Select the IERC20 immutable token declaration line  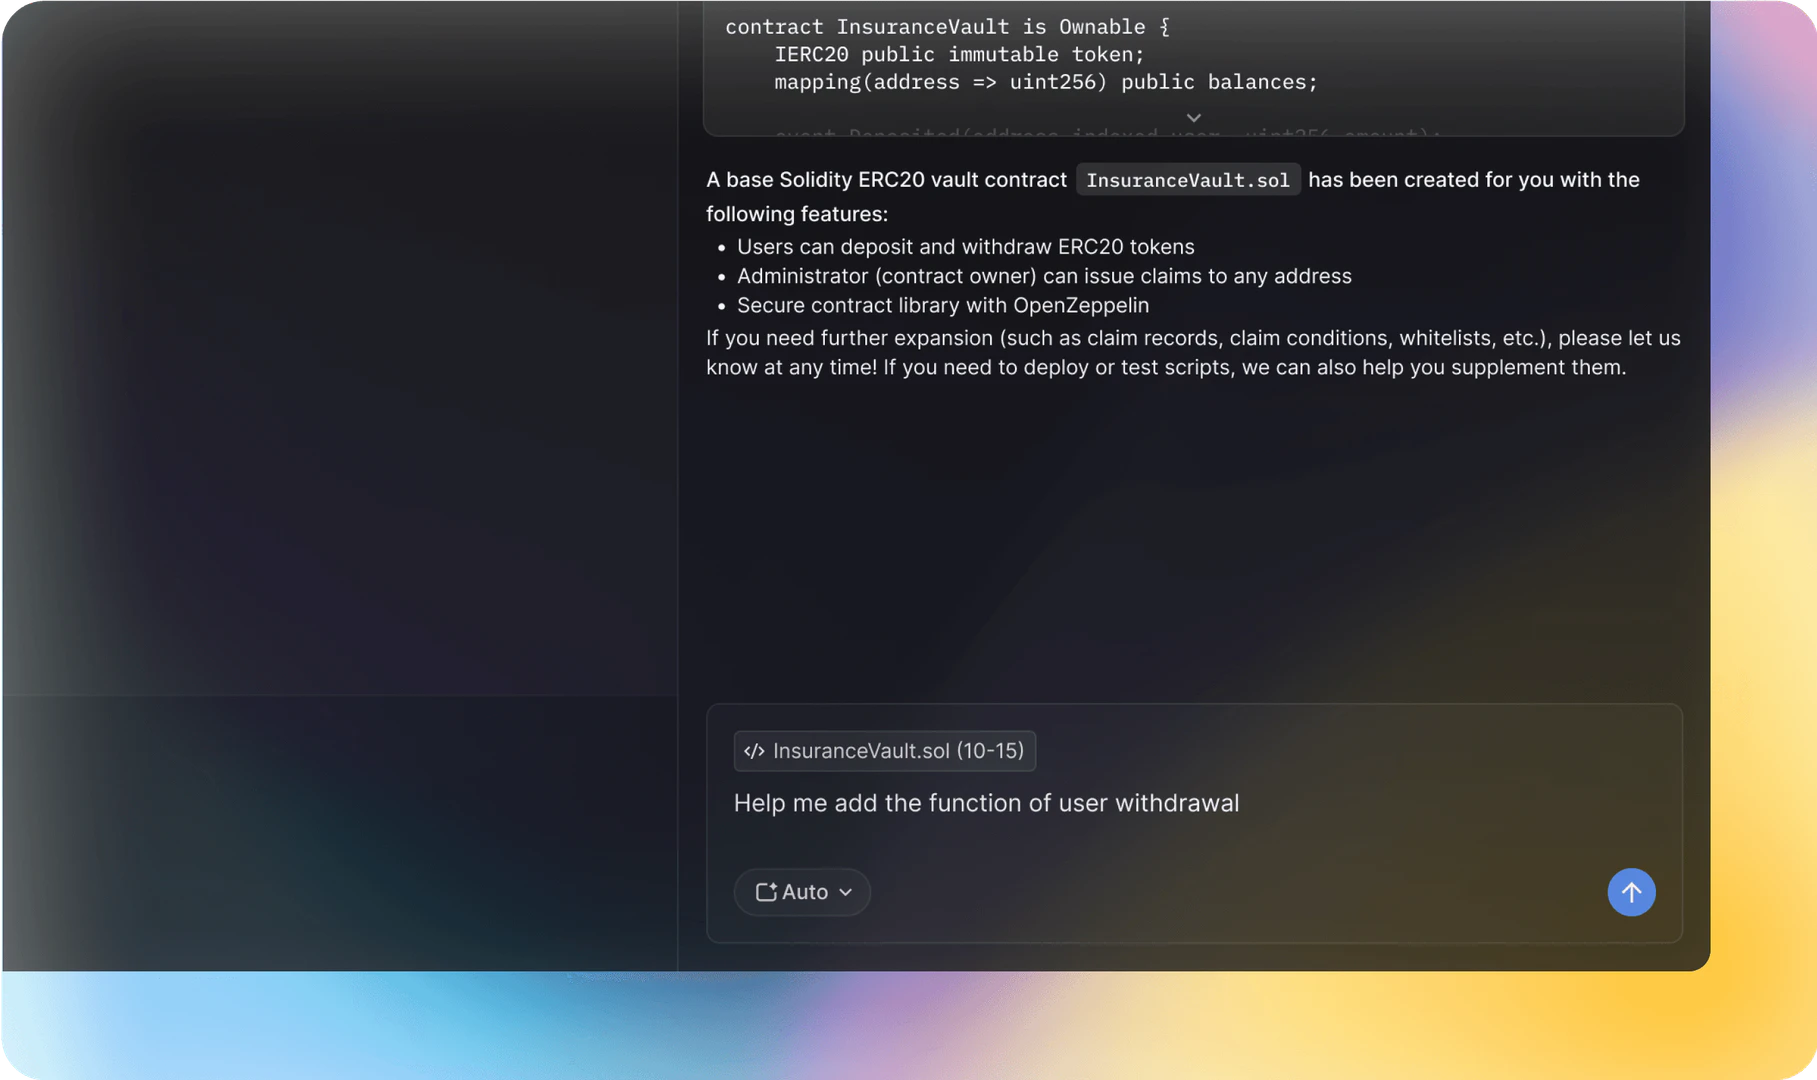(x=958, y=54)
